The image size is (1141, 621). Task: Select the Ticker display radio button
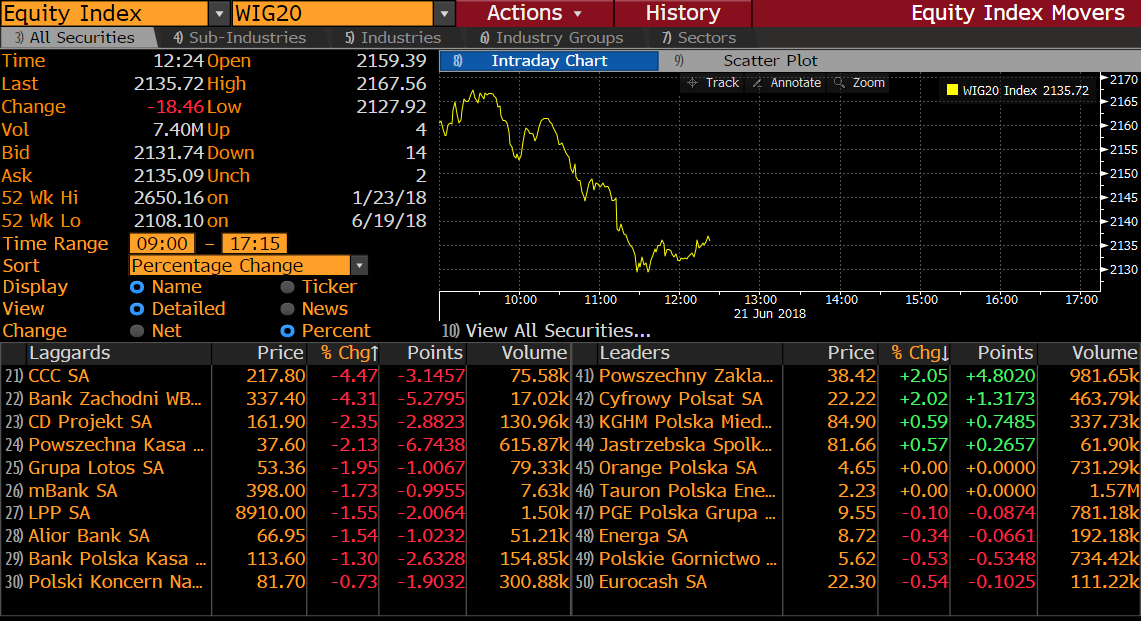pos(288,287)
